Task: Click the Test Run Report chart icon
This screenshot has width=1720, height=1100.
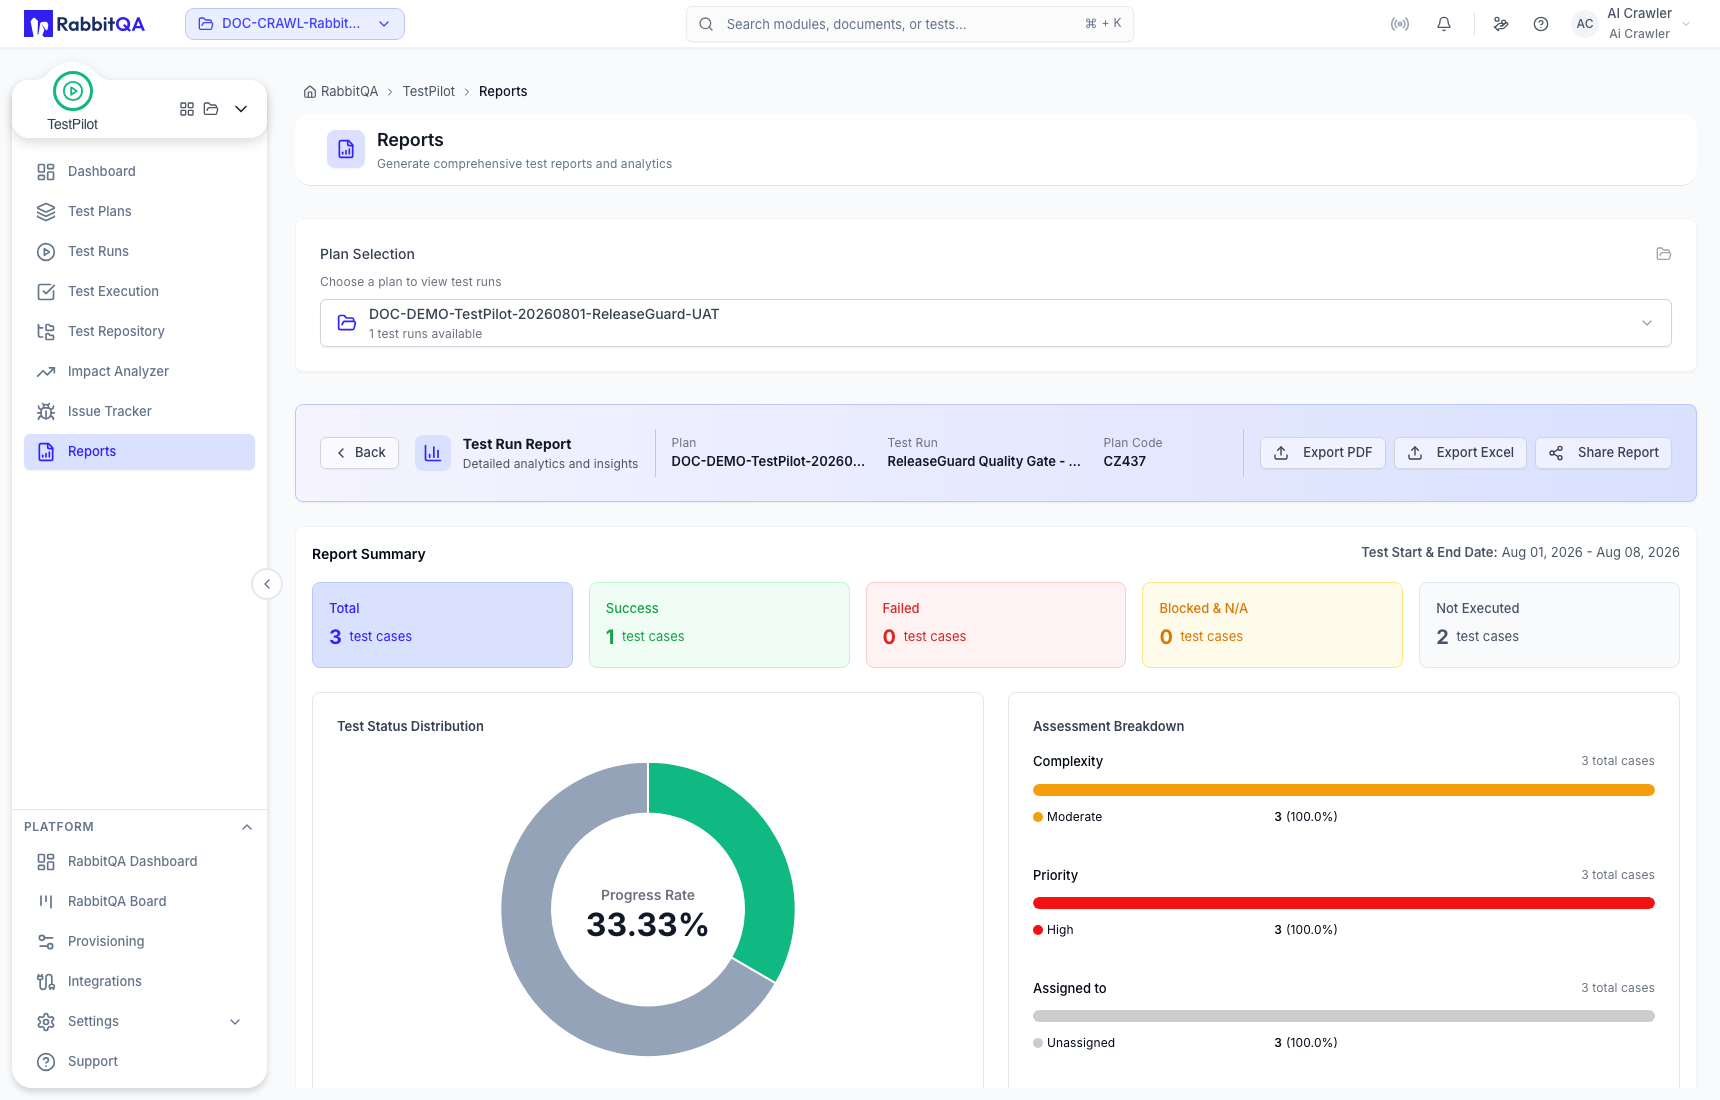Action: 433,453
